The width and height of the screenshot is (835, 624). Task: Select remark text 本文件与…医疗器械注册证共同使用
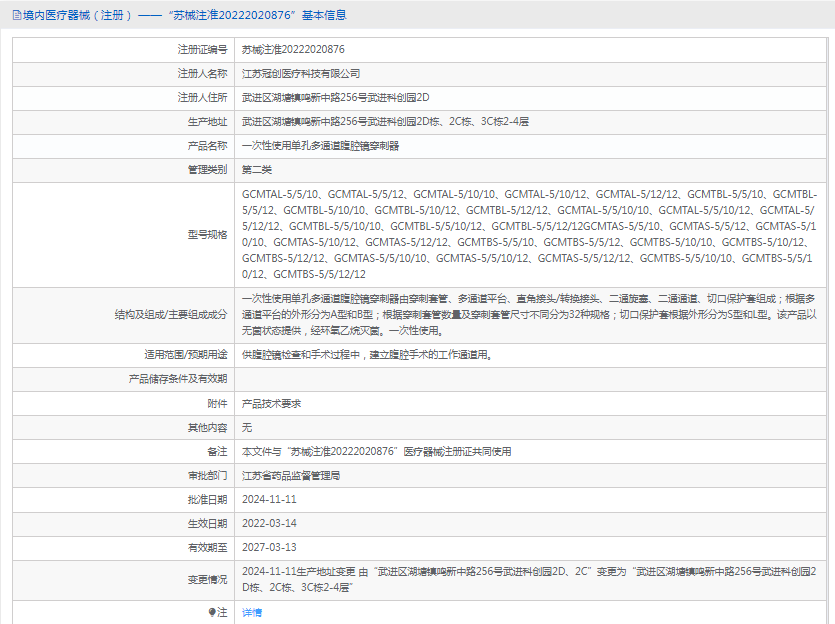point(376,451)
